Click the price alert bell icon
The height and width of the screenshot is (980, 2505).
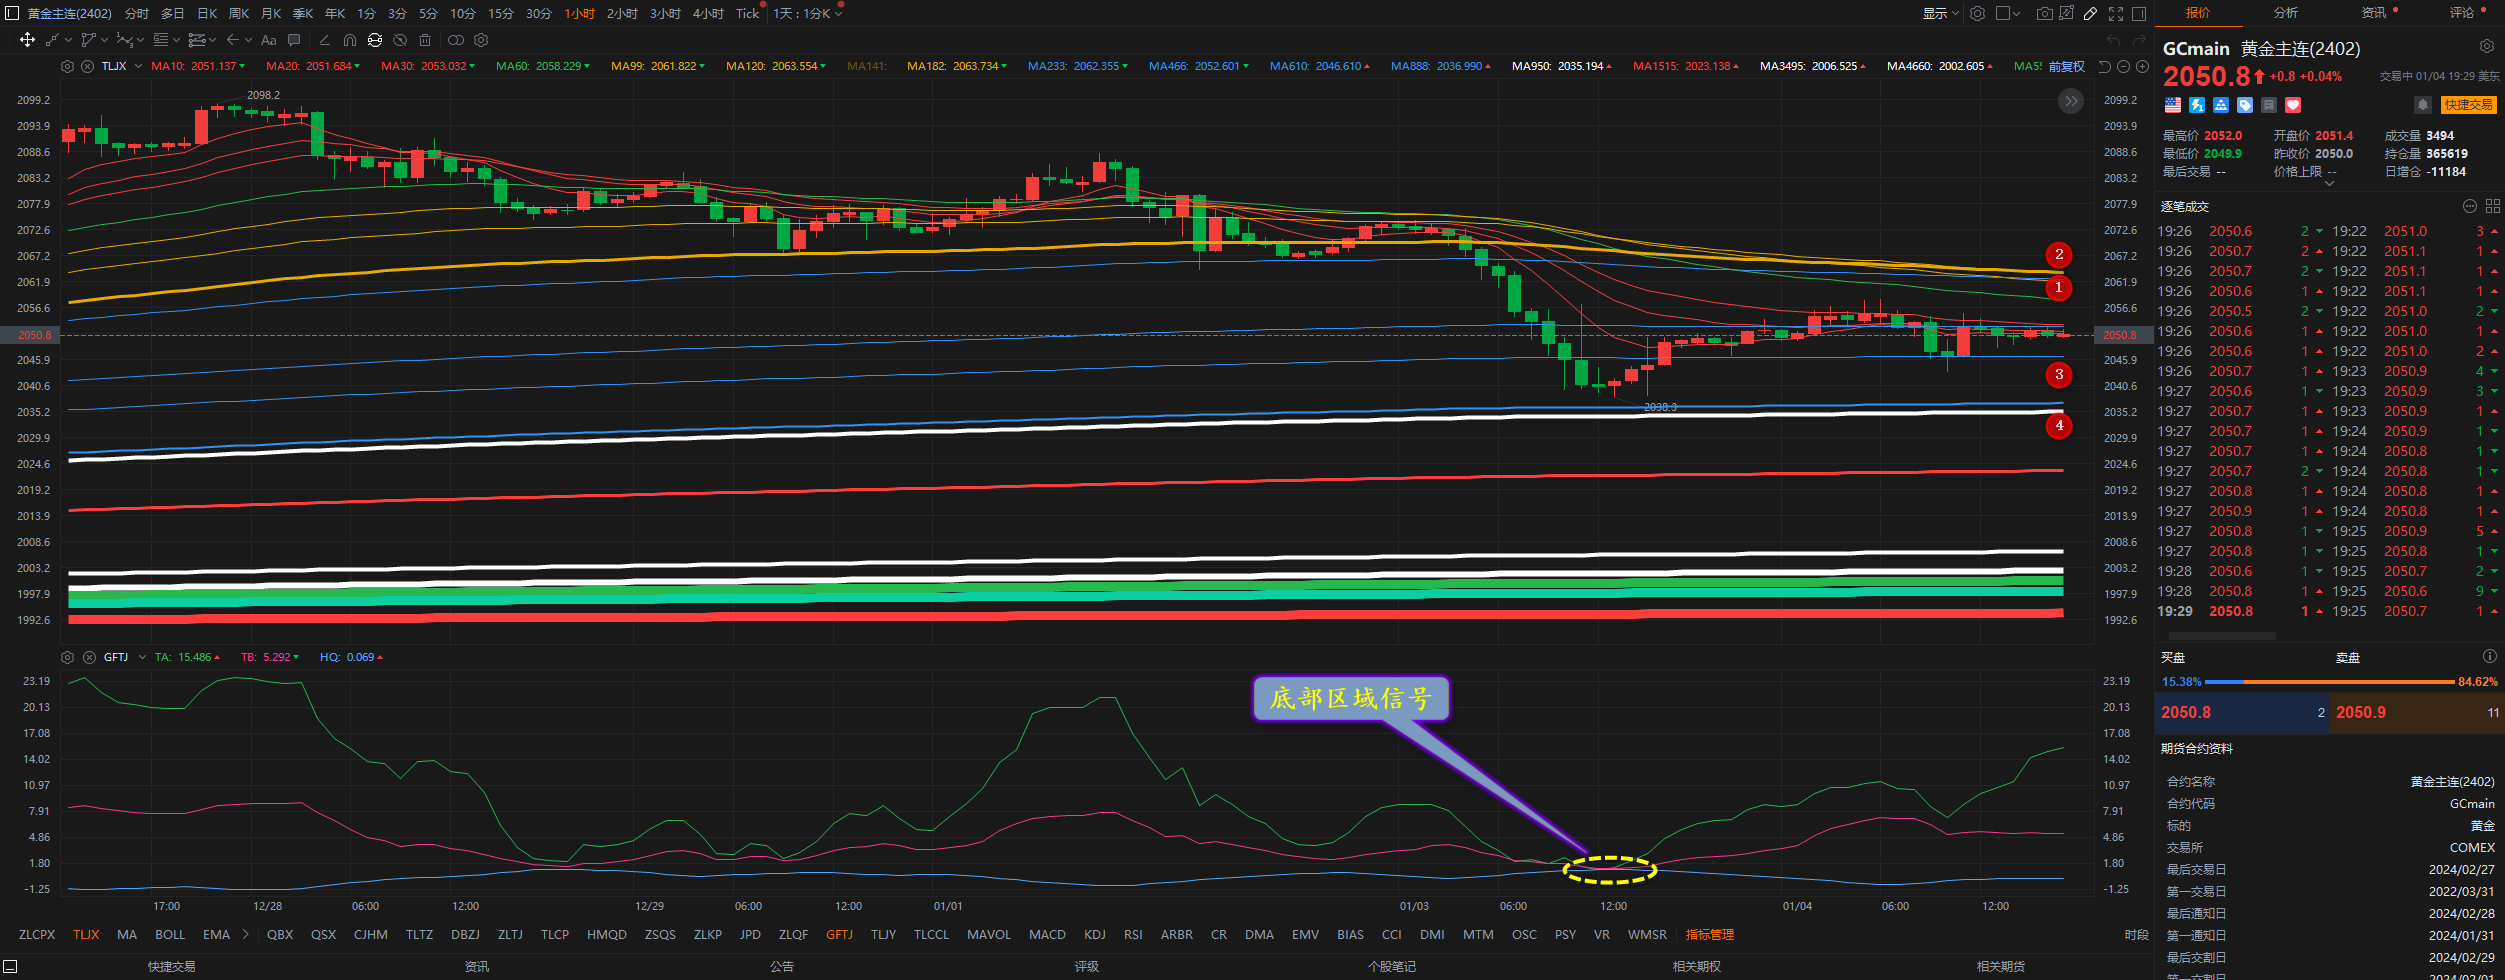[x=2422, y=105]
